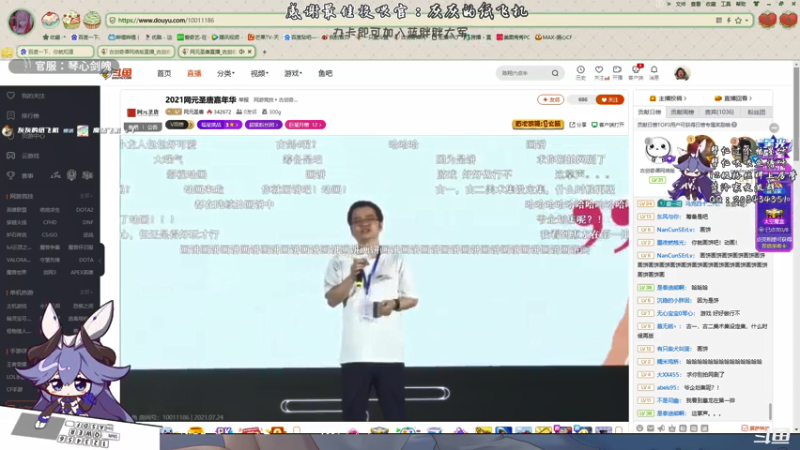800x450 pixels.
Task: Go to 首页 in Douyu nav
Action: 164,73
